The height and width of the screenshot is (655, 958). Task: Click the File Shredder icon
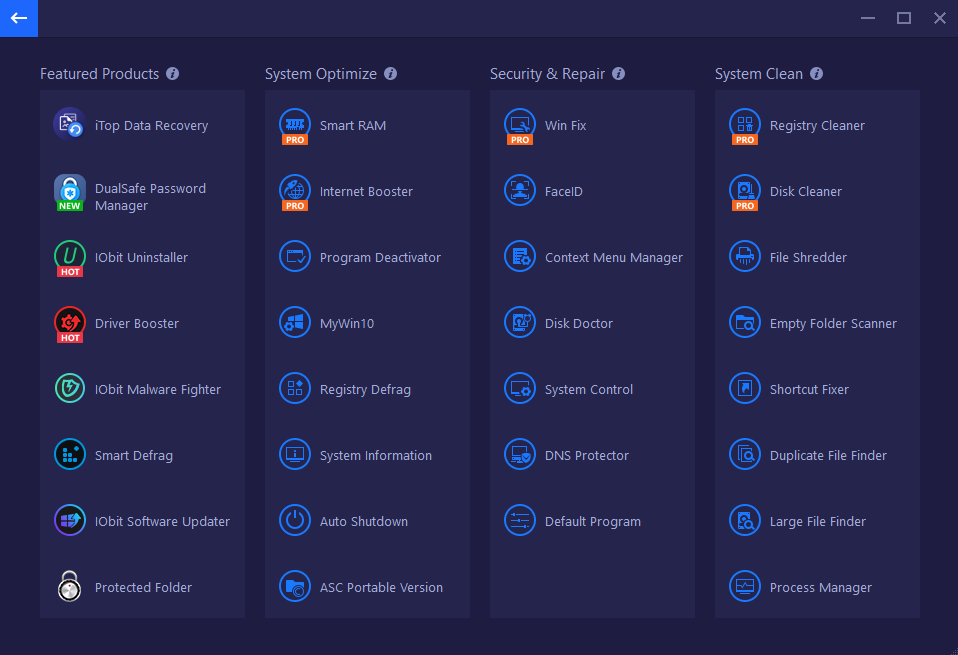point(745,256)
